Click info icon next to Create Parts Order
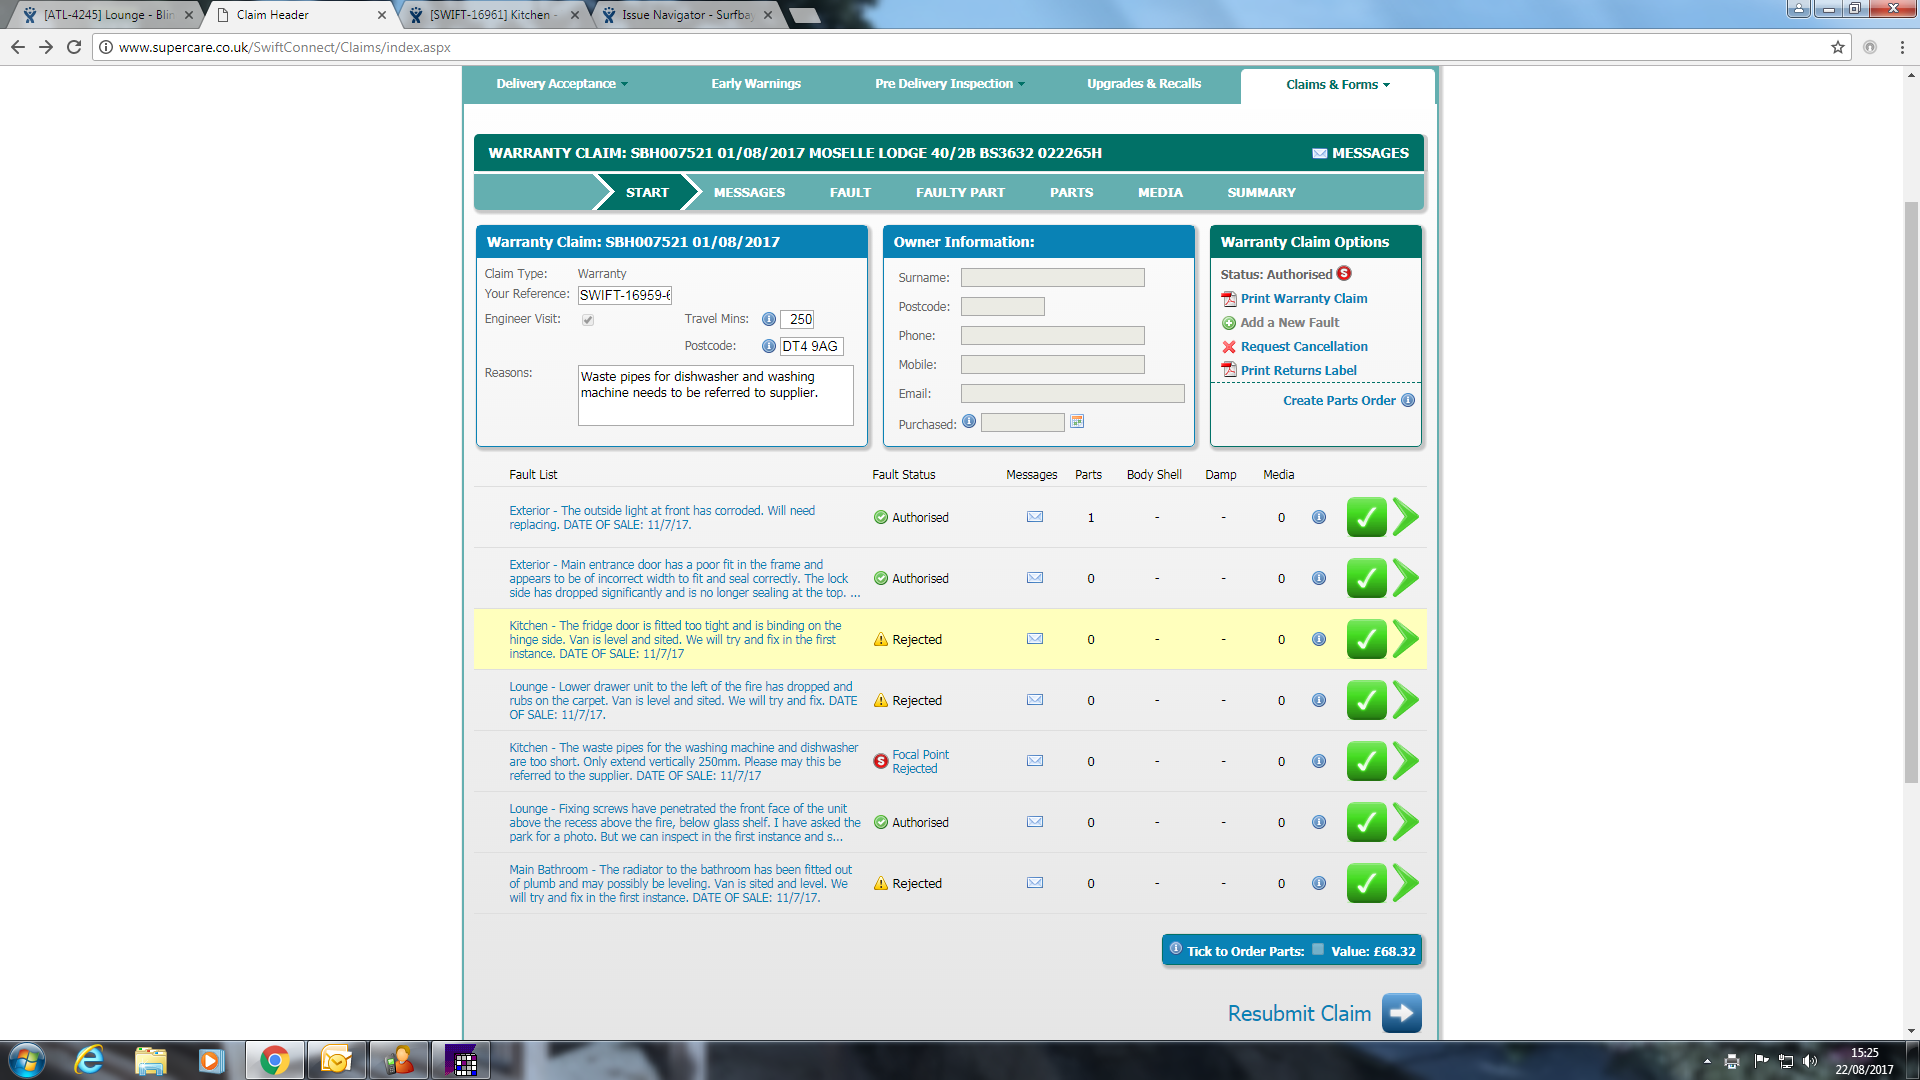Screen dimensions: 1920x1080 1408,400
